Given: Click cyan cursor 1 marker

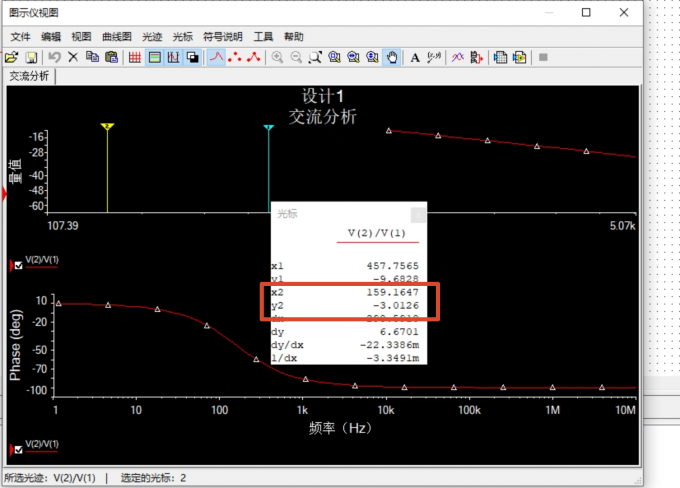Looking at the screenshot, I should (268, 128).
